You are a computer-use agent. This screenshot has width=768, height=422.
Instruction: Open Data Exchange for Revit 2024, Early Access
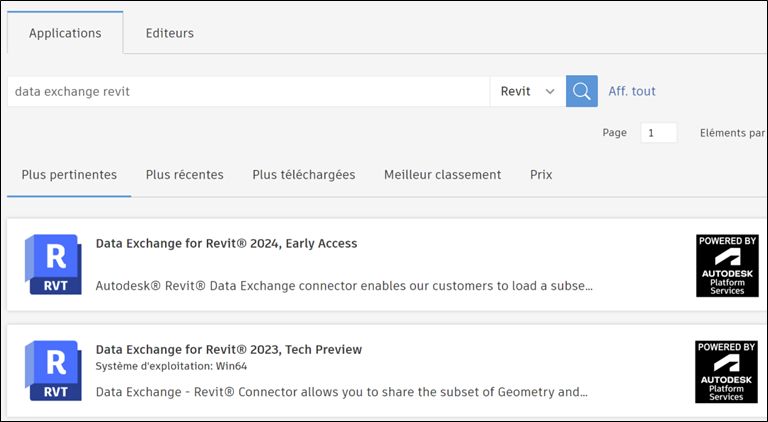coord(226,243)
